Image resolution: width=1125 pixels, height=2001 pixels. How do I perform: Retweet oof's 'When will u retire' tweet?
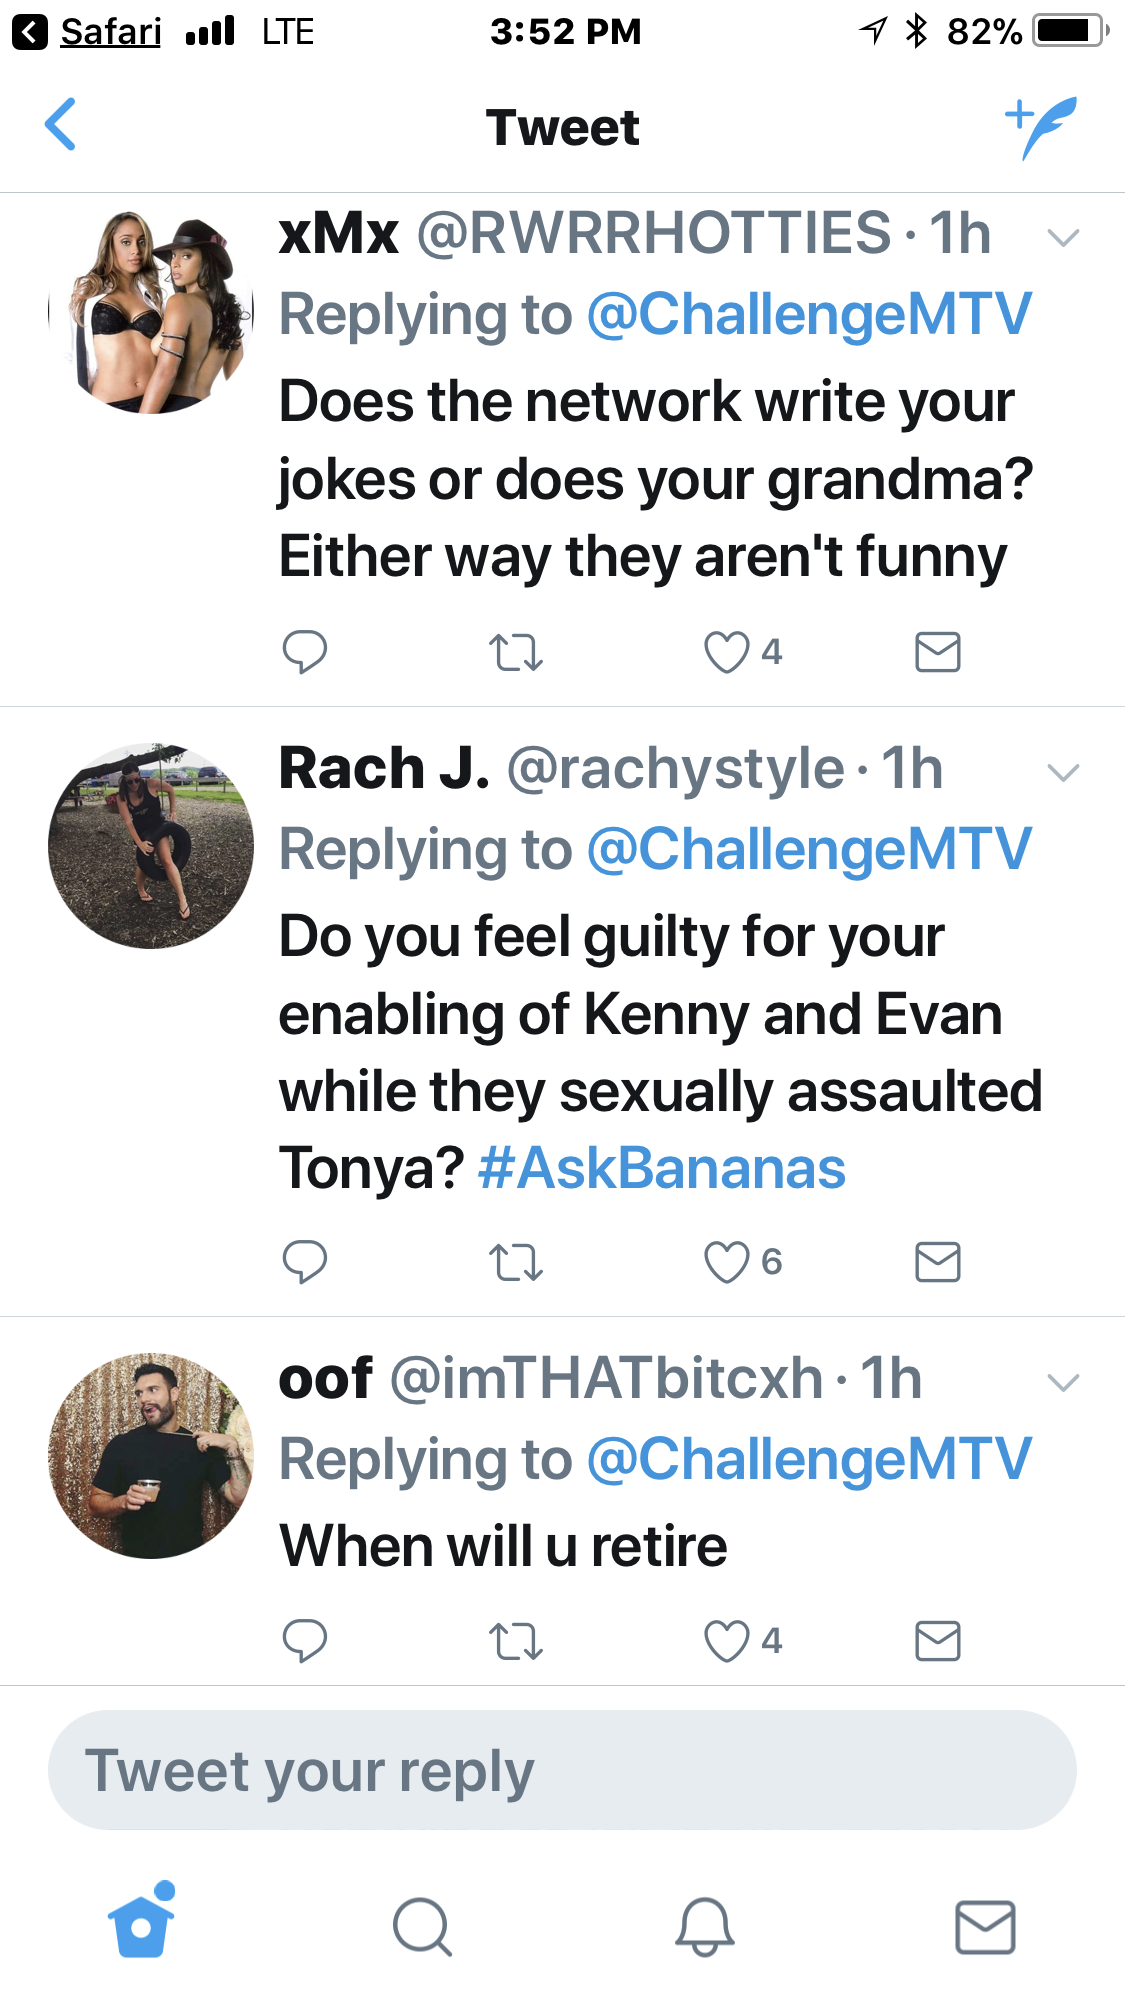(516, 1642)
